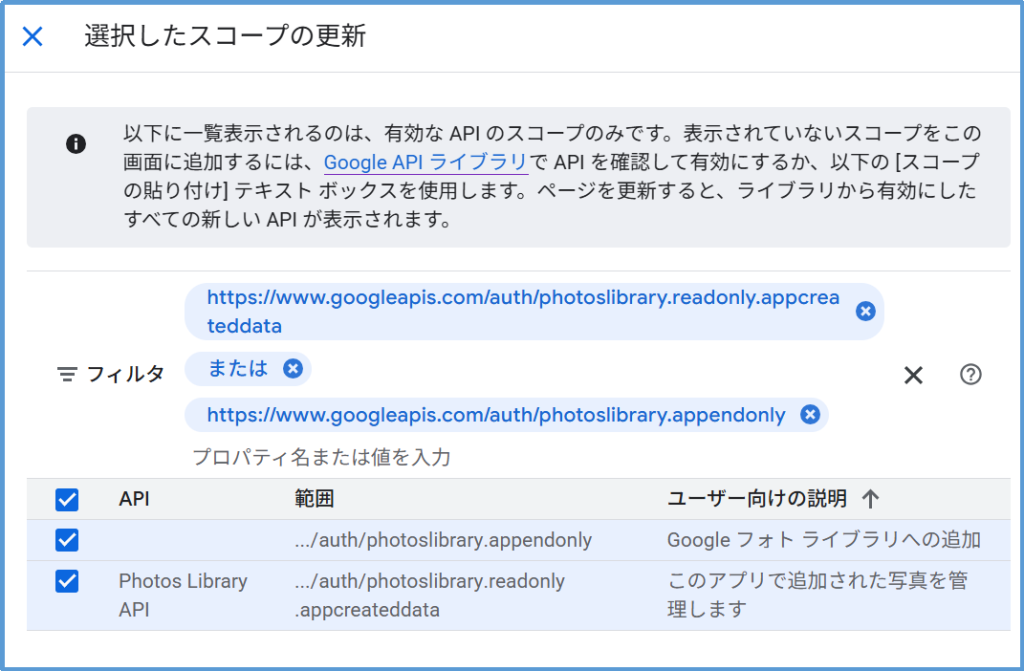This screenshot has width=1024, height=671.
Task: Remove the photoslibrary.appendonly filter chip
Action: point(810,415)
